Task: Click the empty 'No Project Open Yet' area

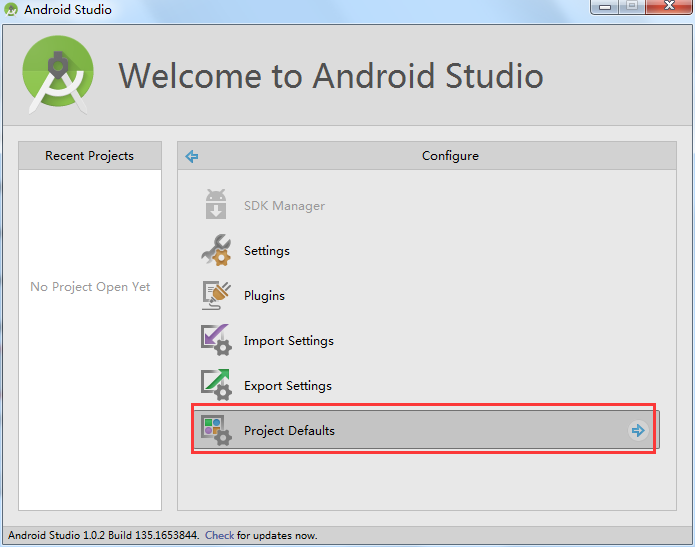Action: coord(90,287)
